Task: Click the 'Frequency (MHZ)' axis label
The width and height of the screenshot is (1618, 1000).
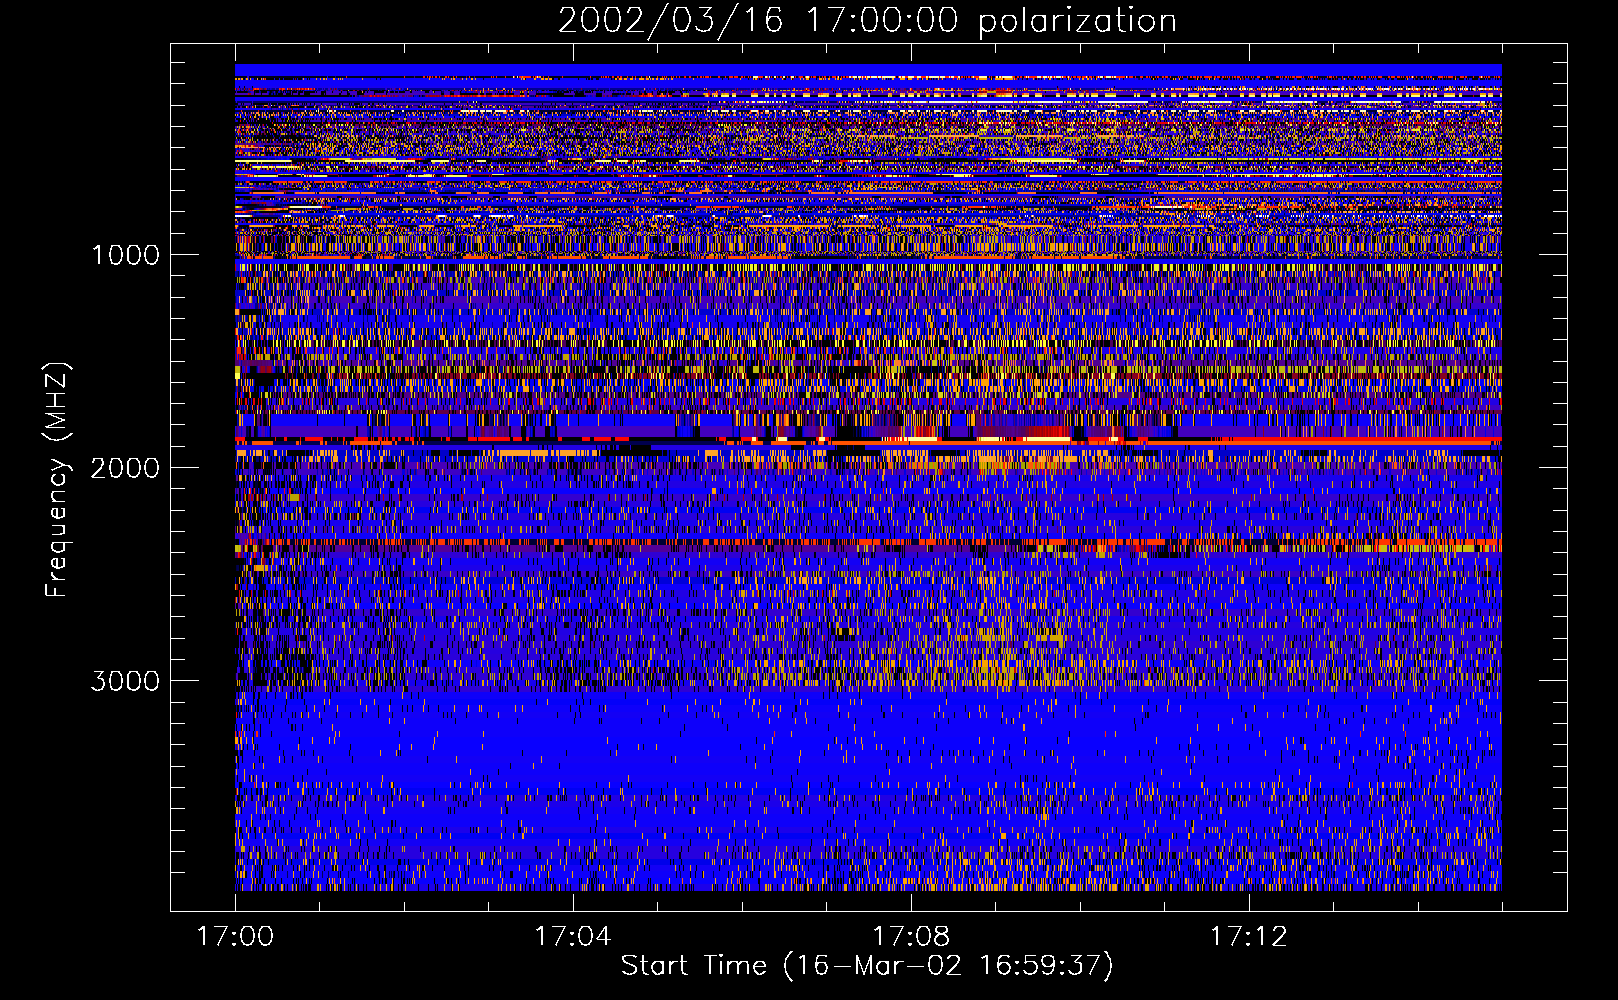Action: point(57,480)
